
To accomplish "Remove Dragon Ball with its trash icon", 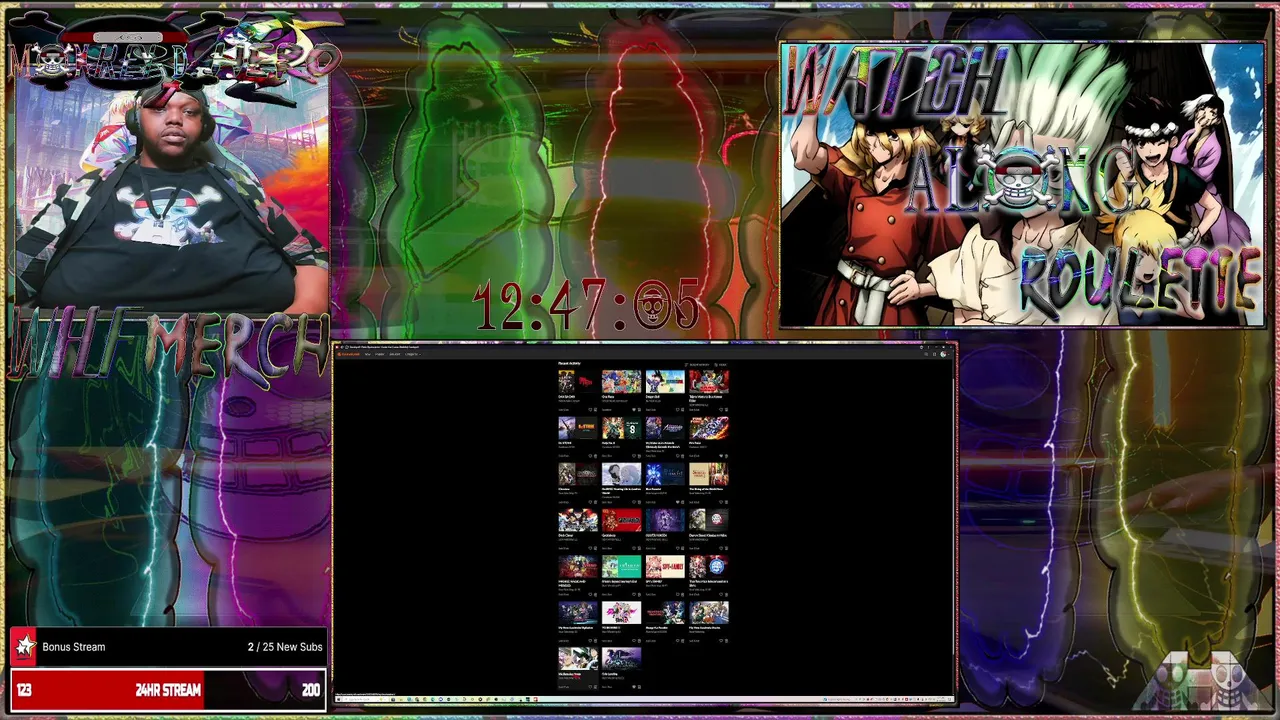I will tap(682, 410).
